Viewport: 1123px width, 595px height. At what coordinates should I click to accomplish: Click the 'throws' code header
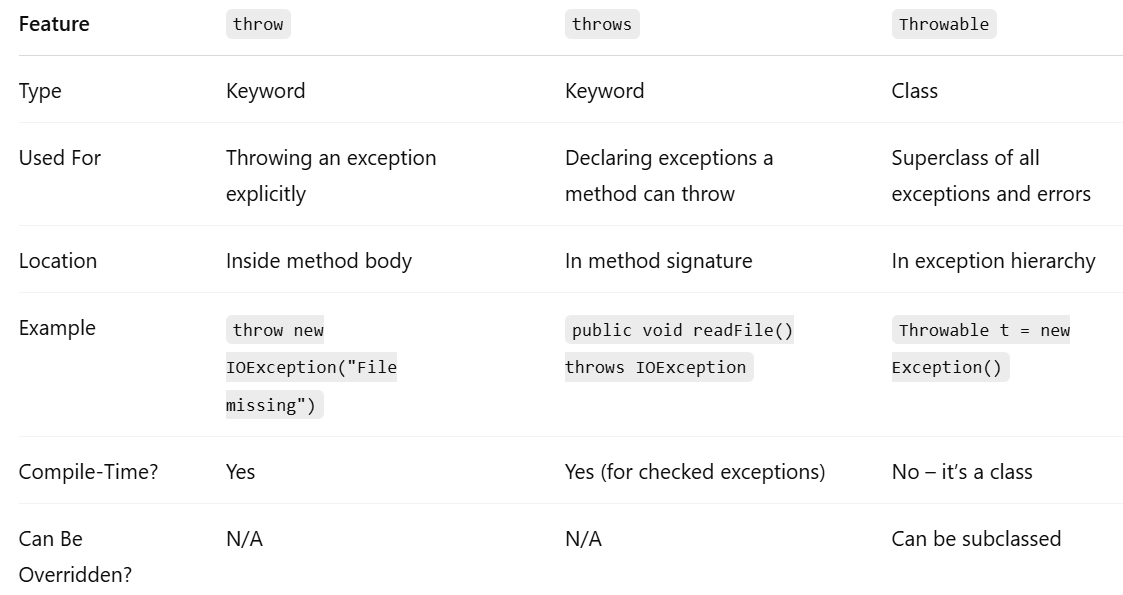tap(602, 24)
